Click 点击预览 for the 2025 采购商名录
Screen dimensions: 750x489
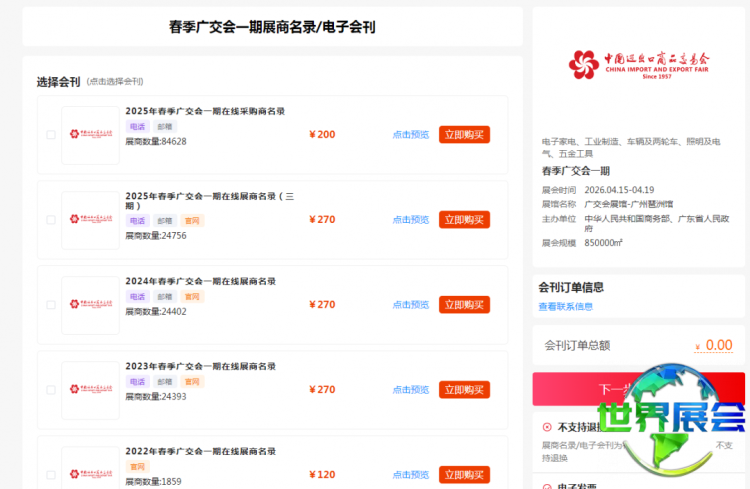click(410, 135)
